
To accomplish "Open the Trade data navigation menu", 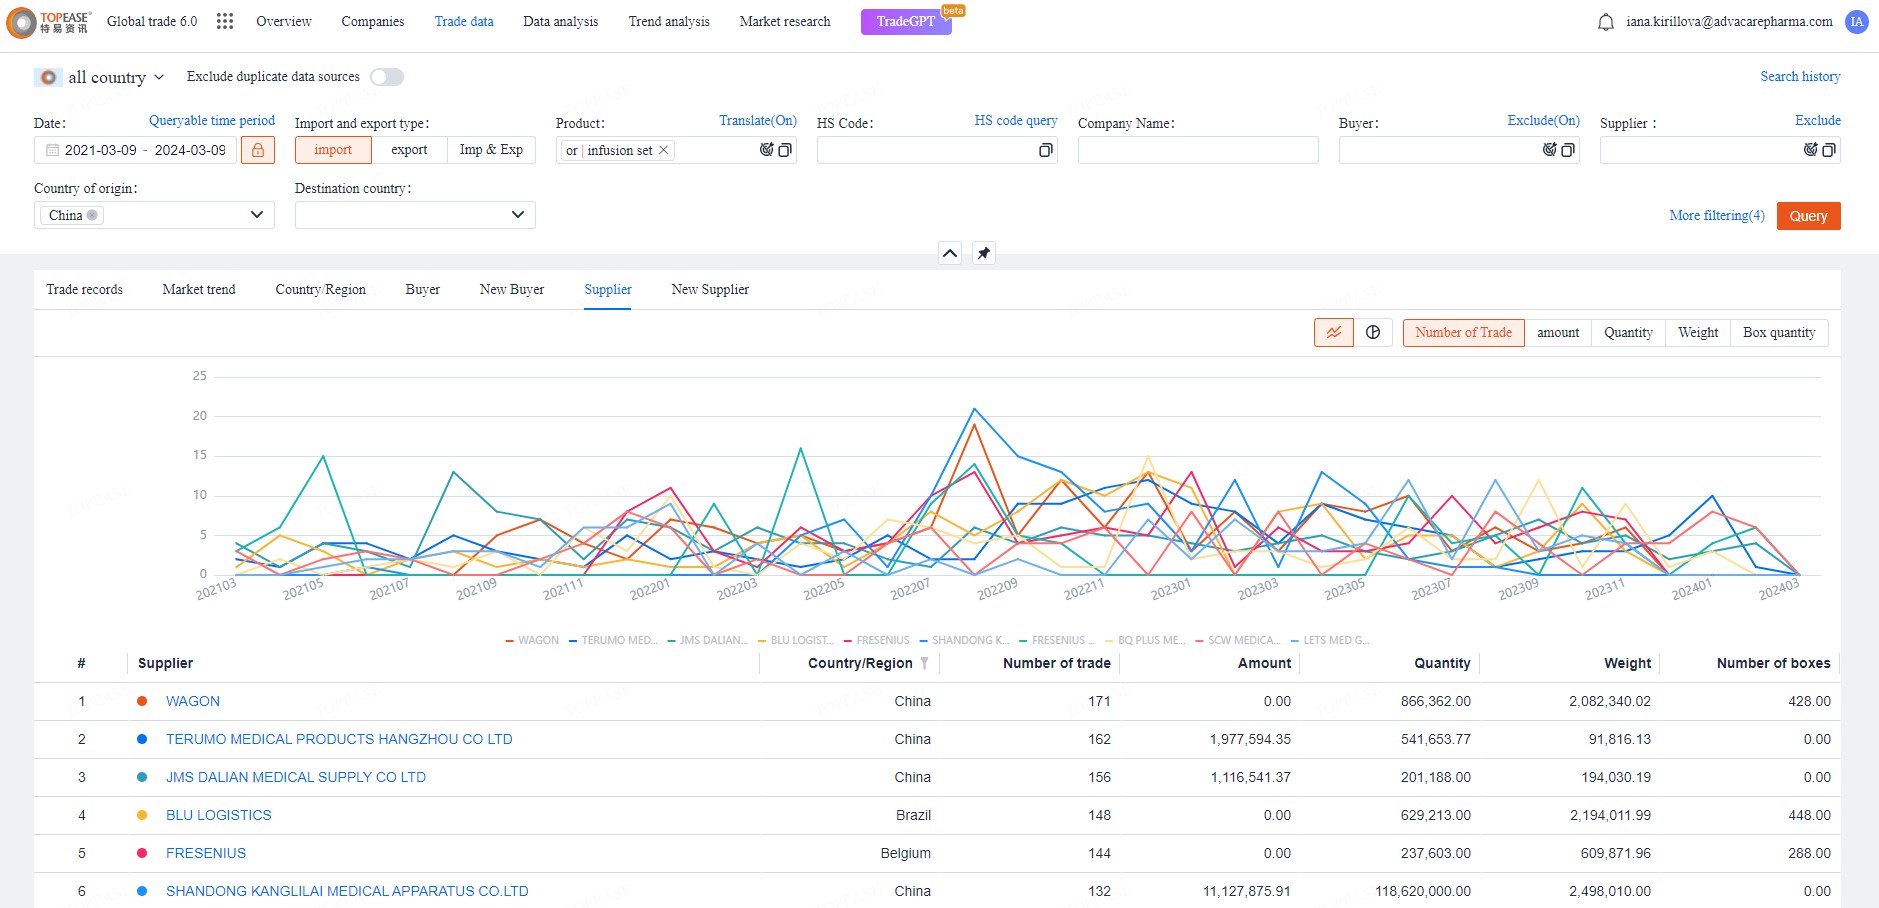I will click(464, 21).
